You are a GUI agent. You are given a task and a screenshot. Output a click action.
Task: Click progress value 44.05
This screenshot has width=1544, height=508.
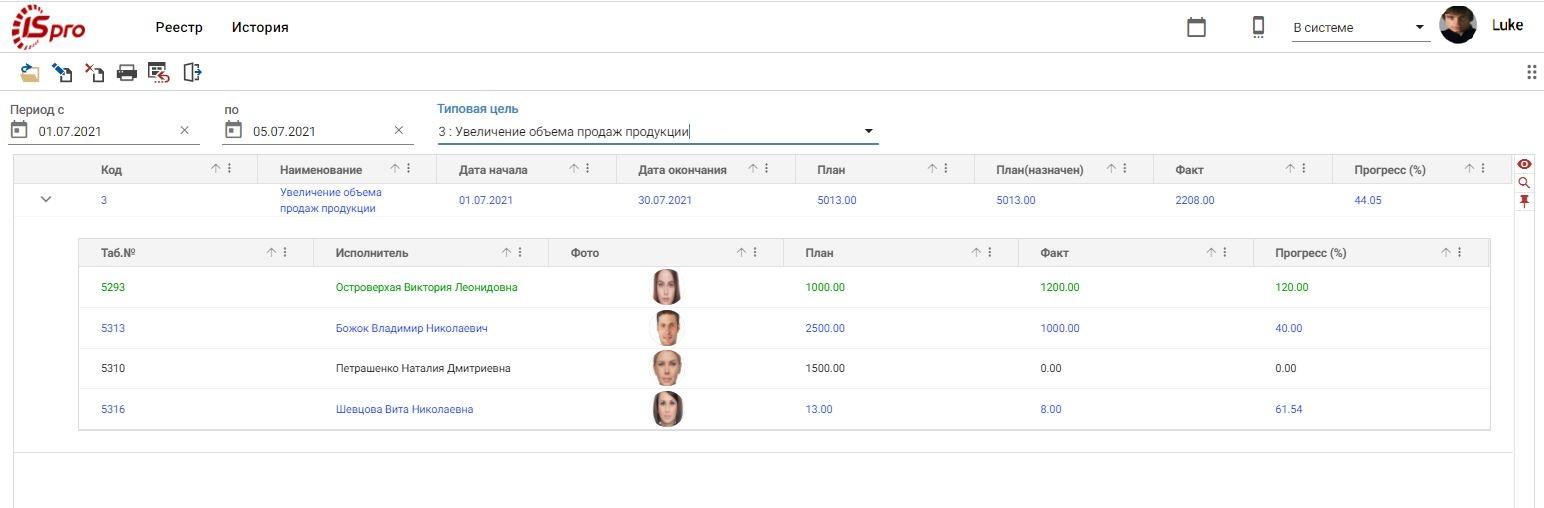click(x=1368, y=200)
